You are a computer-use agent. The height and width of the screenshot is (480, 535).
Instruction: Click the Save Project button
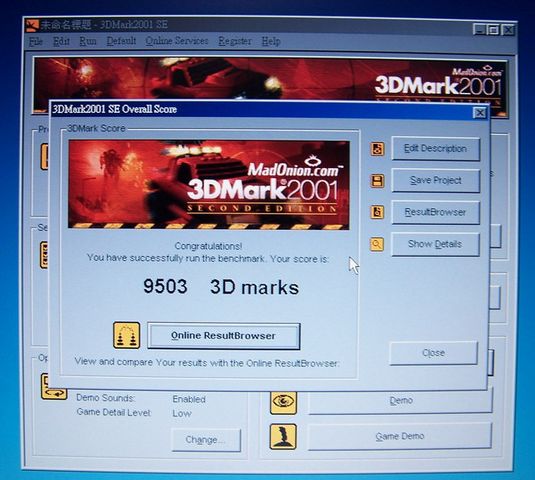coord(435,180)
